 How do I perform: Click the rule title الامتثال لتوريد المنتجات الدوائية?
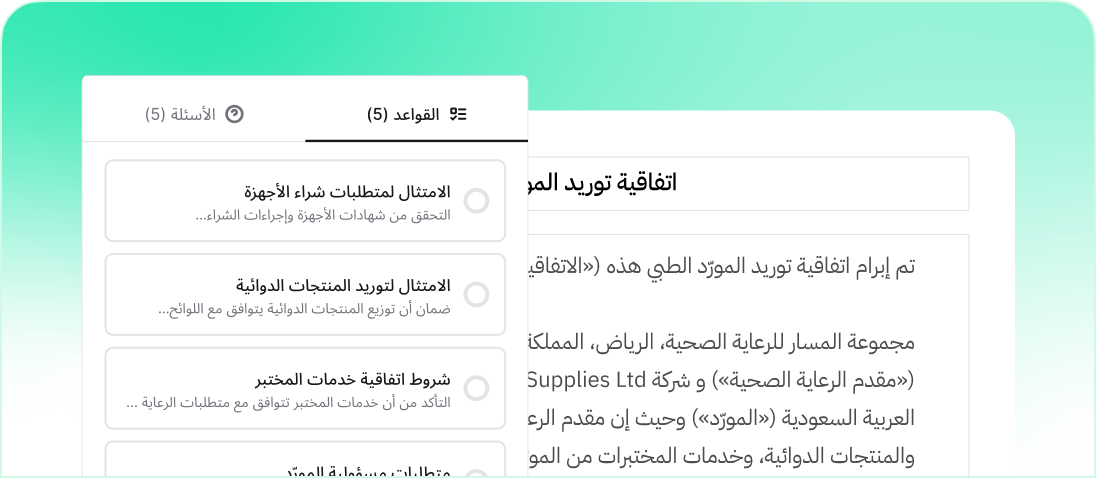(x=343, y=285)
